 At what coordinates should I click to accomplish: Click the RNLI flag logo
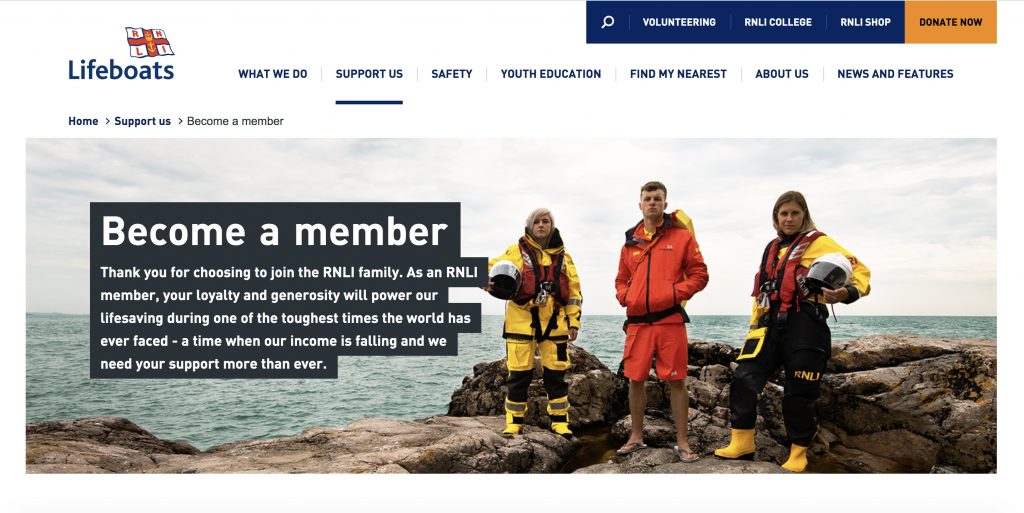(x=150, y=42)
